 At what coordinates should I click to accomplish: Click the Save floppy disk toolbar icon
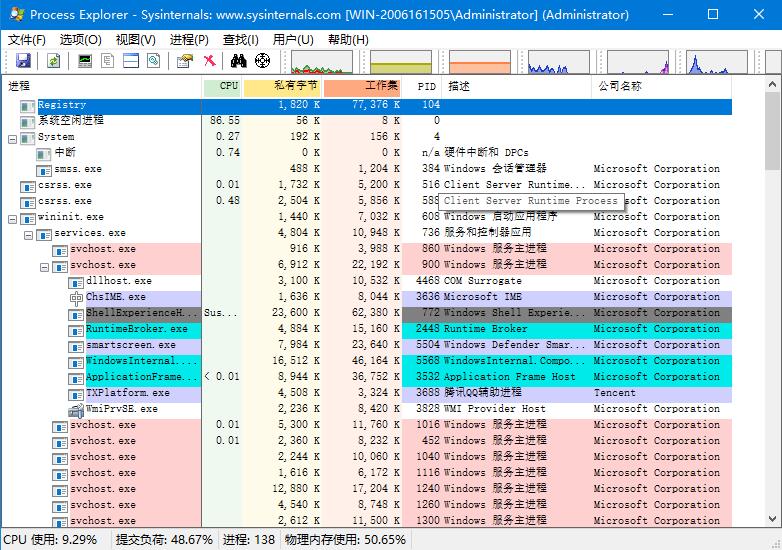pos(23,61)
